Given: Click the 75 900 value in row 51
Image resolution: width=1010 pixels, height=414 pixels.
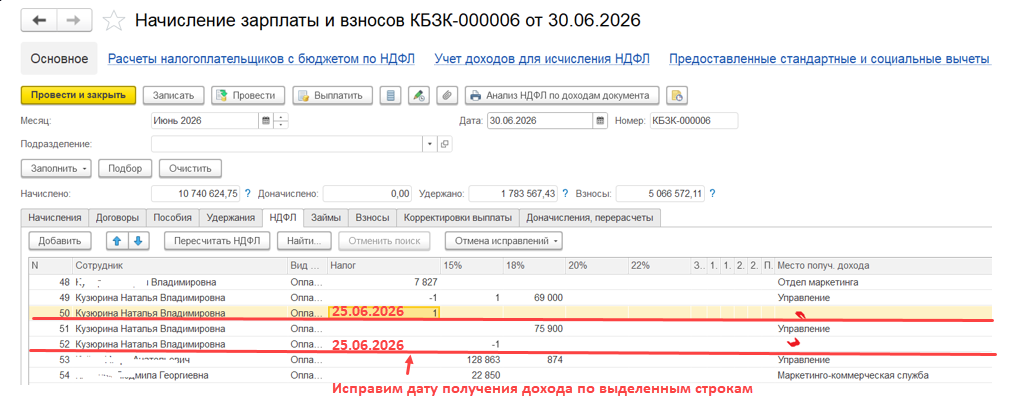Looking at the screenshot, I should [x=549, y=328].
